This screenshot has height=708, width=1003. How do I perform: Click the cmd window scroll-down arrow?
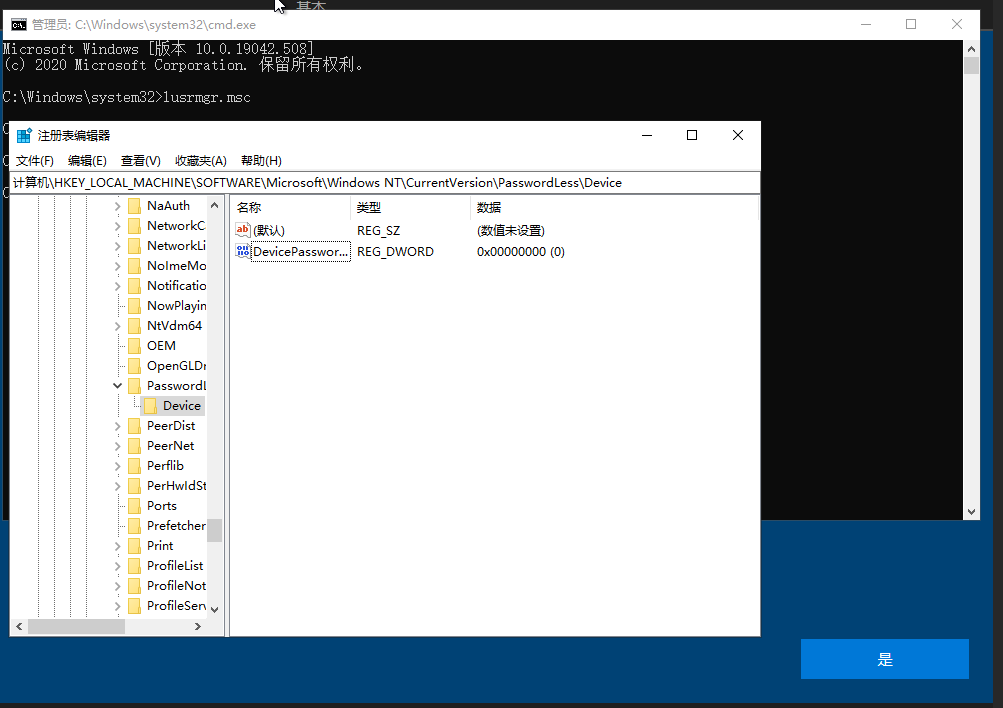972,512
